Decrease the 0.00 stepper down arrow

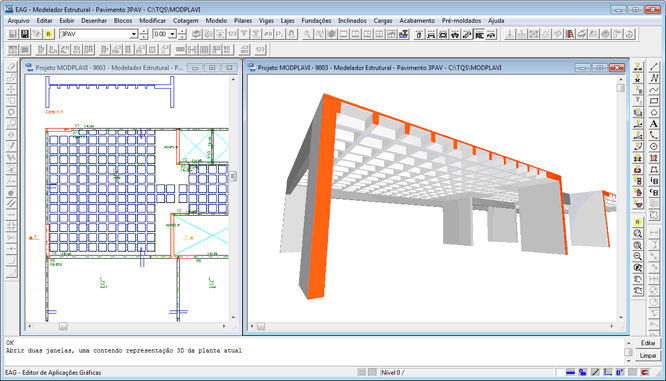click(x=182, y=37)
